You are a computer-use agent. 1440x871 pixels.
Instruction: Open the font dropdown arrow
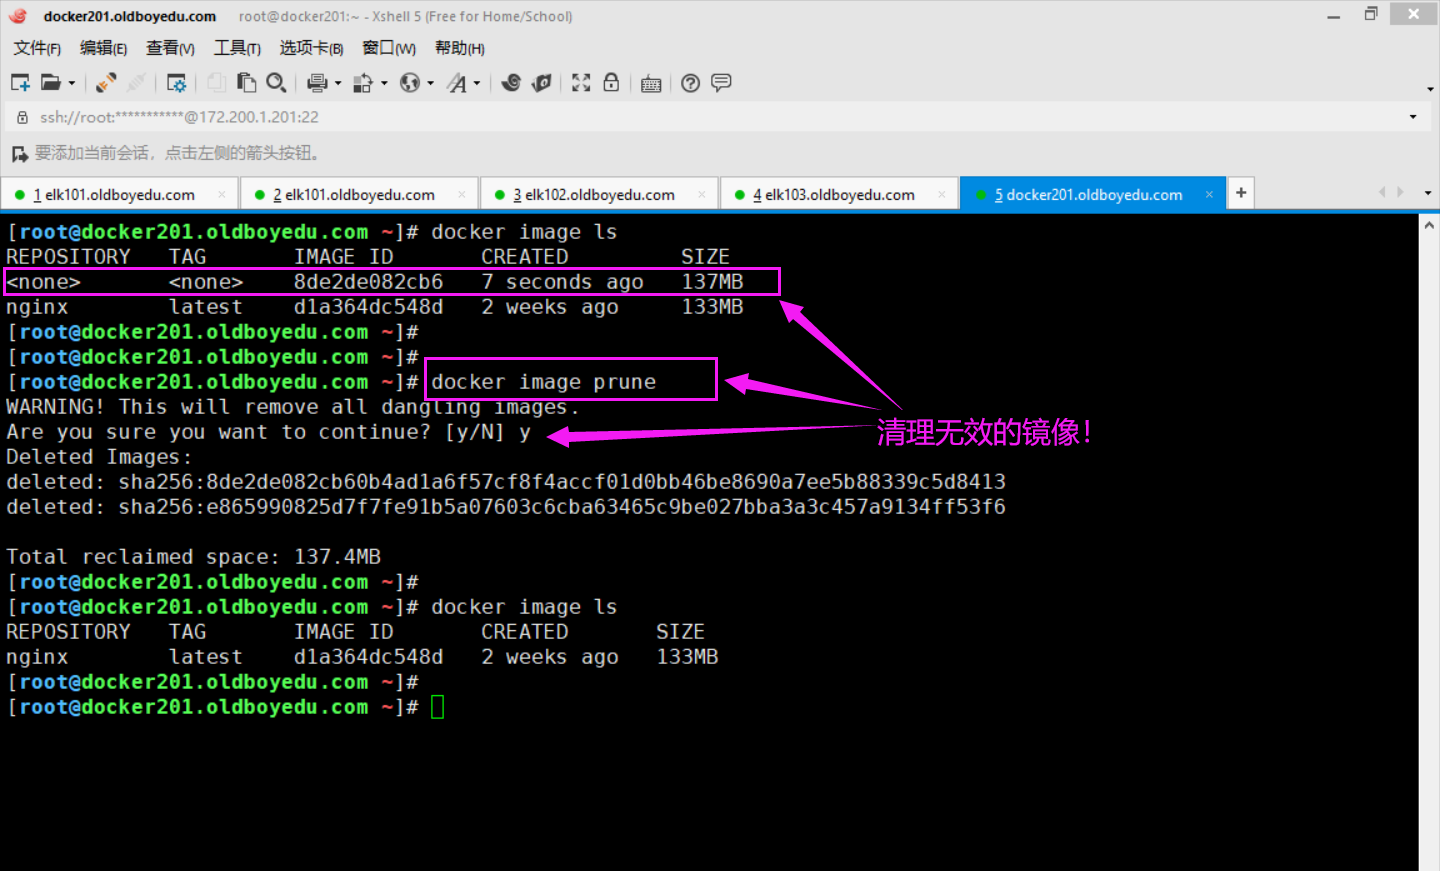[477, 83]
